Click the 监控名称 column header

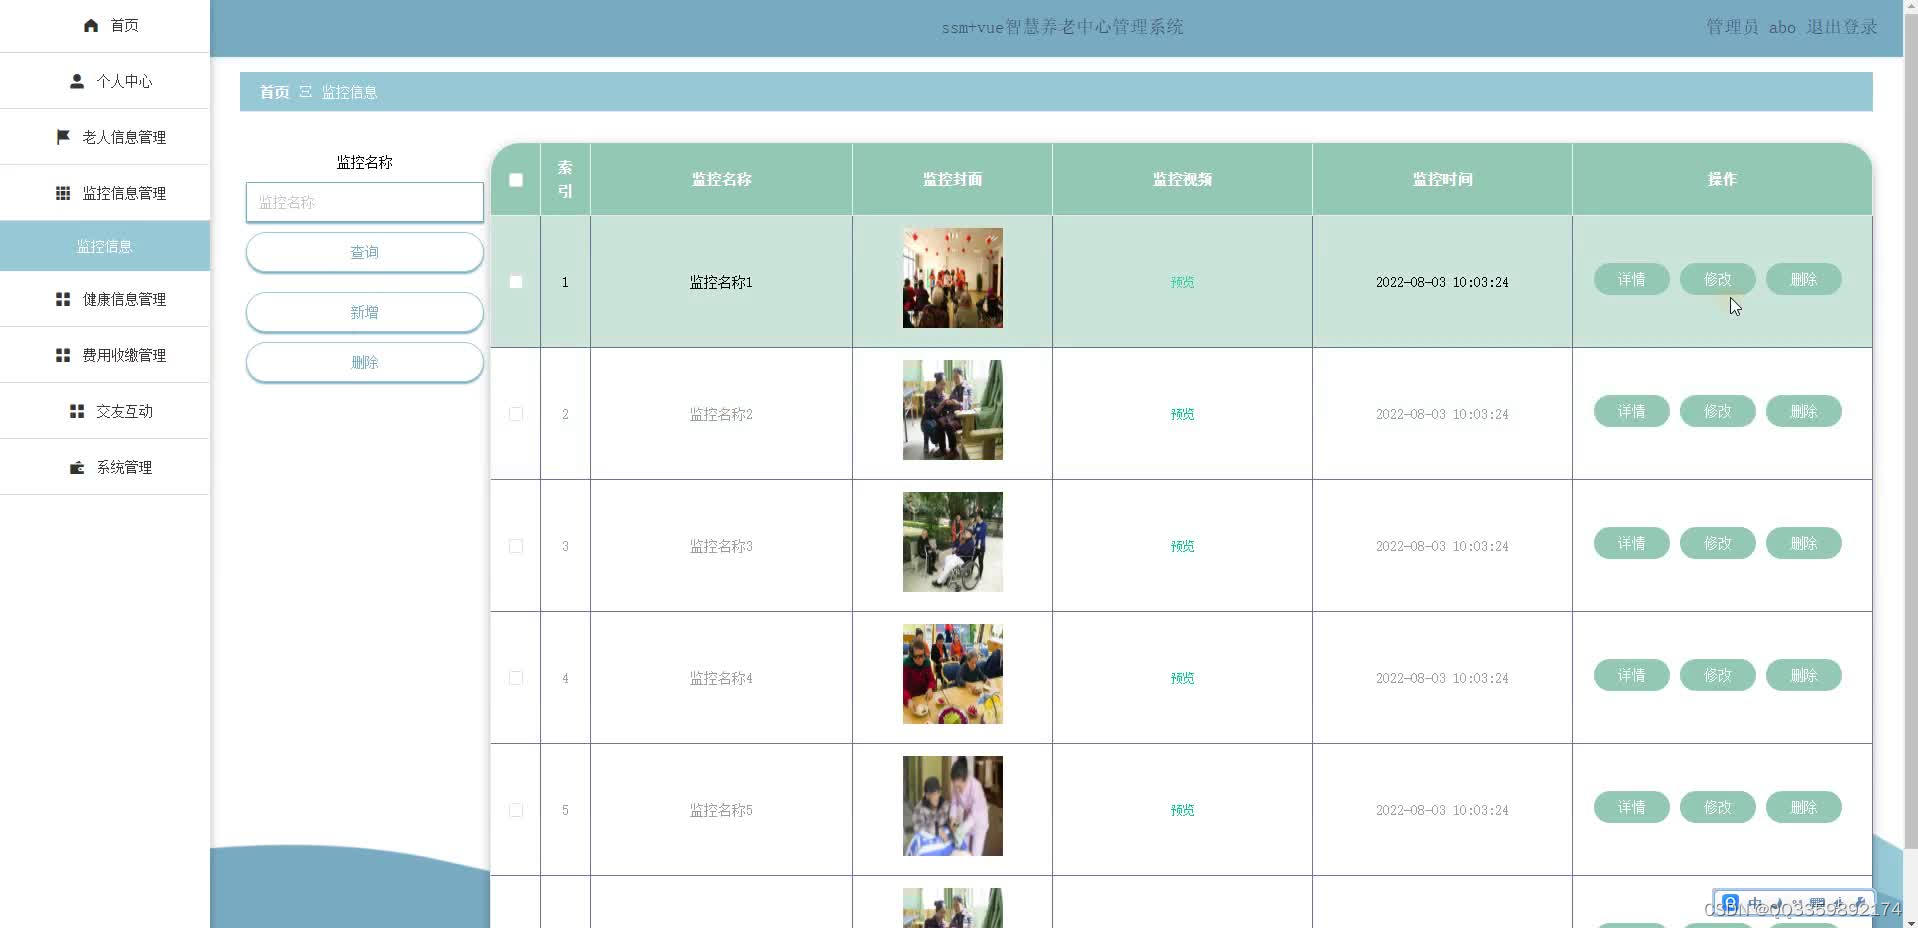(721, 179)
